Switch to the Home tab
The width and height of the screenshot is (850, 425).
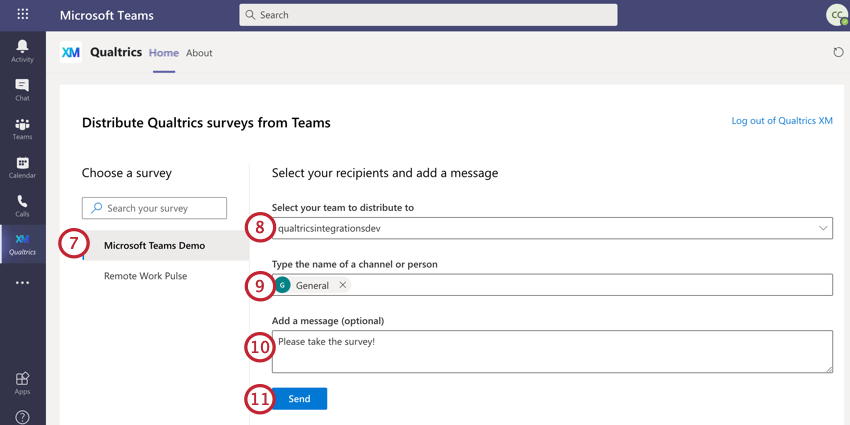point(164,53)
